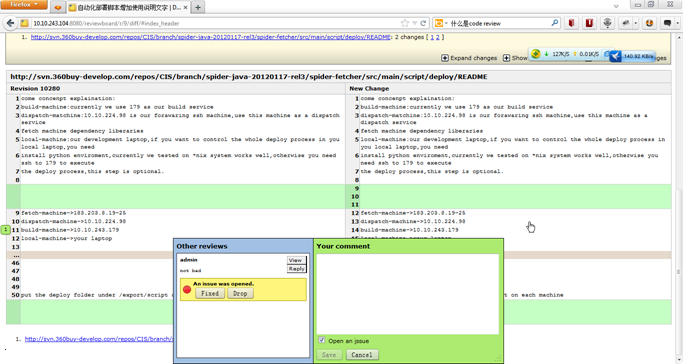The width and height of the screenshot is (683, 364).
Task: Click left line 2 'build-machine:currently we use 179'
Action: click(117, 107)
